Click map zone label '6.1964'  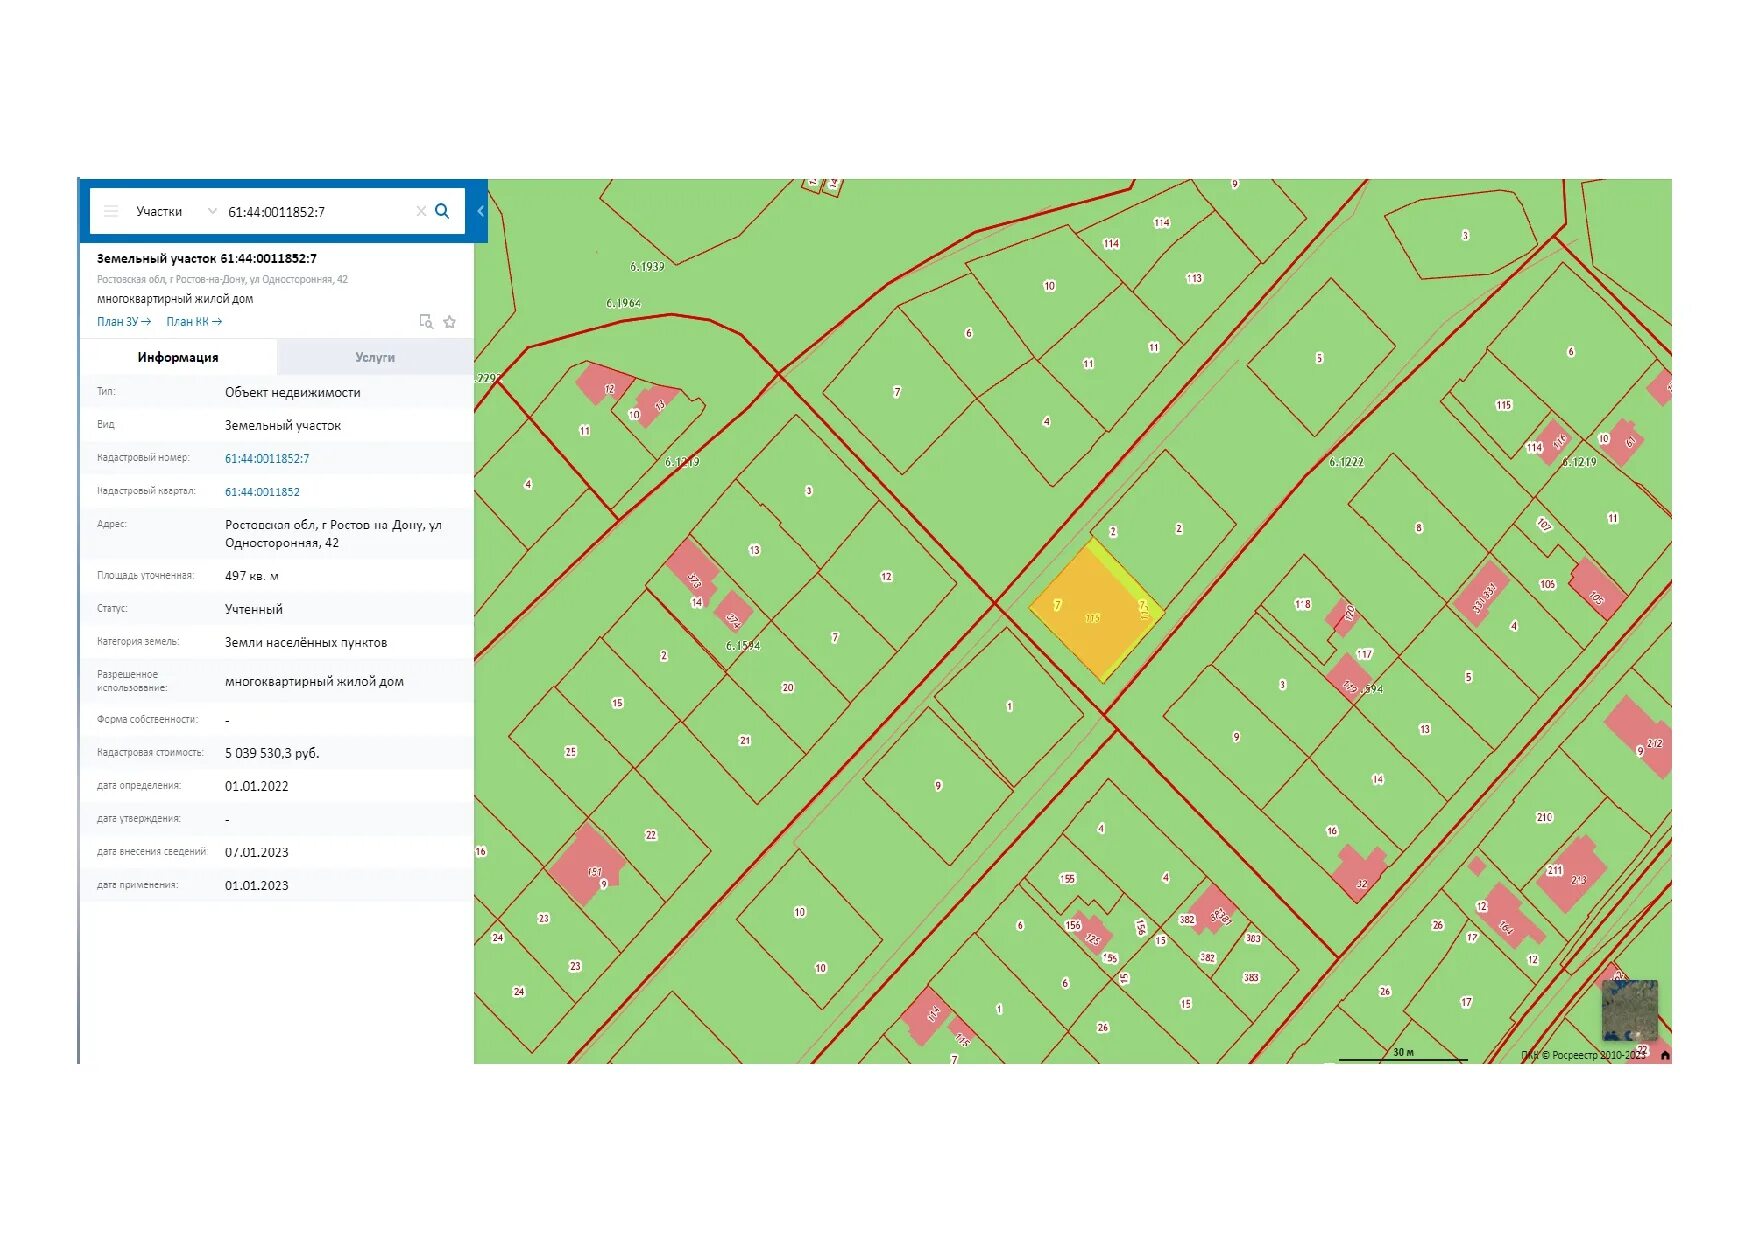pos(623,303)
